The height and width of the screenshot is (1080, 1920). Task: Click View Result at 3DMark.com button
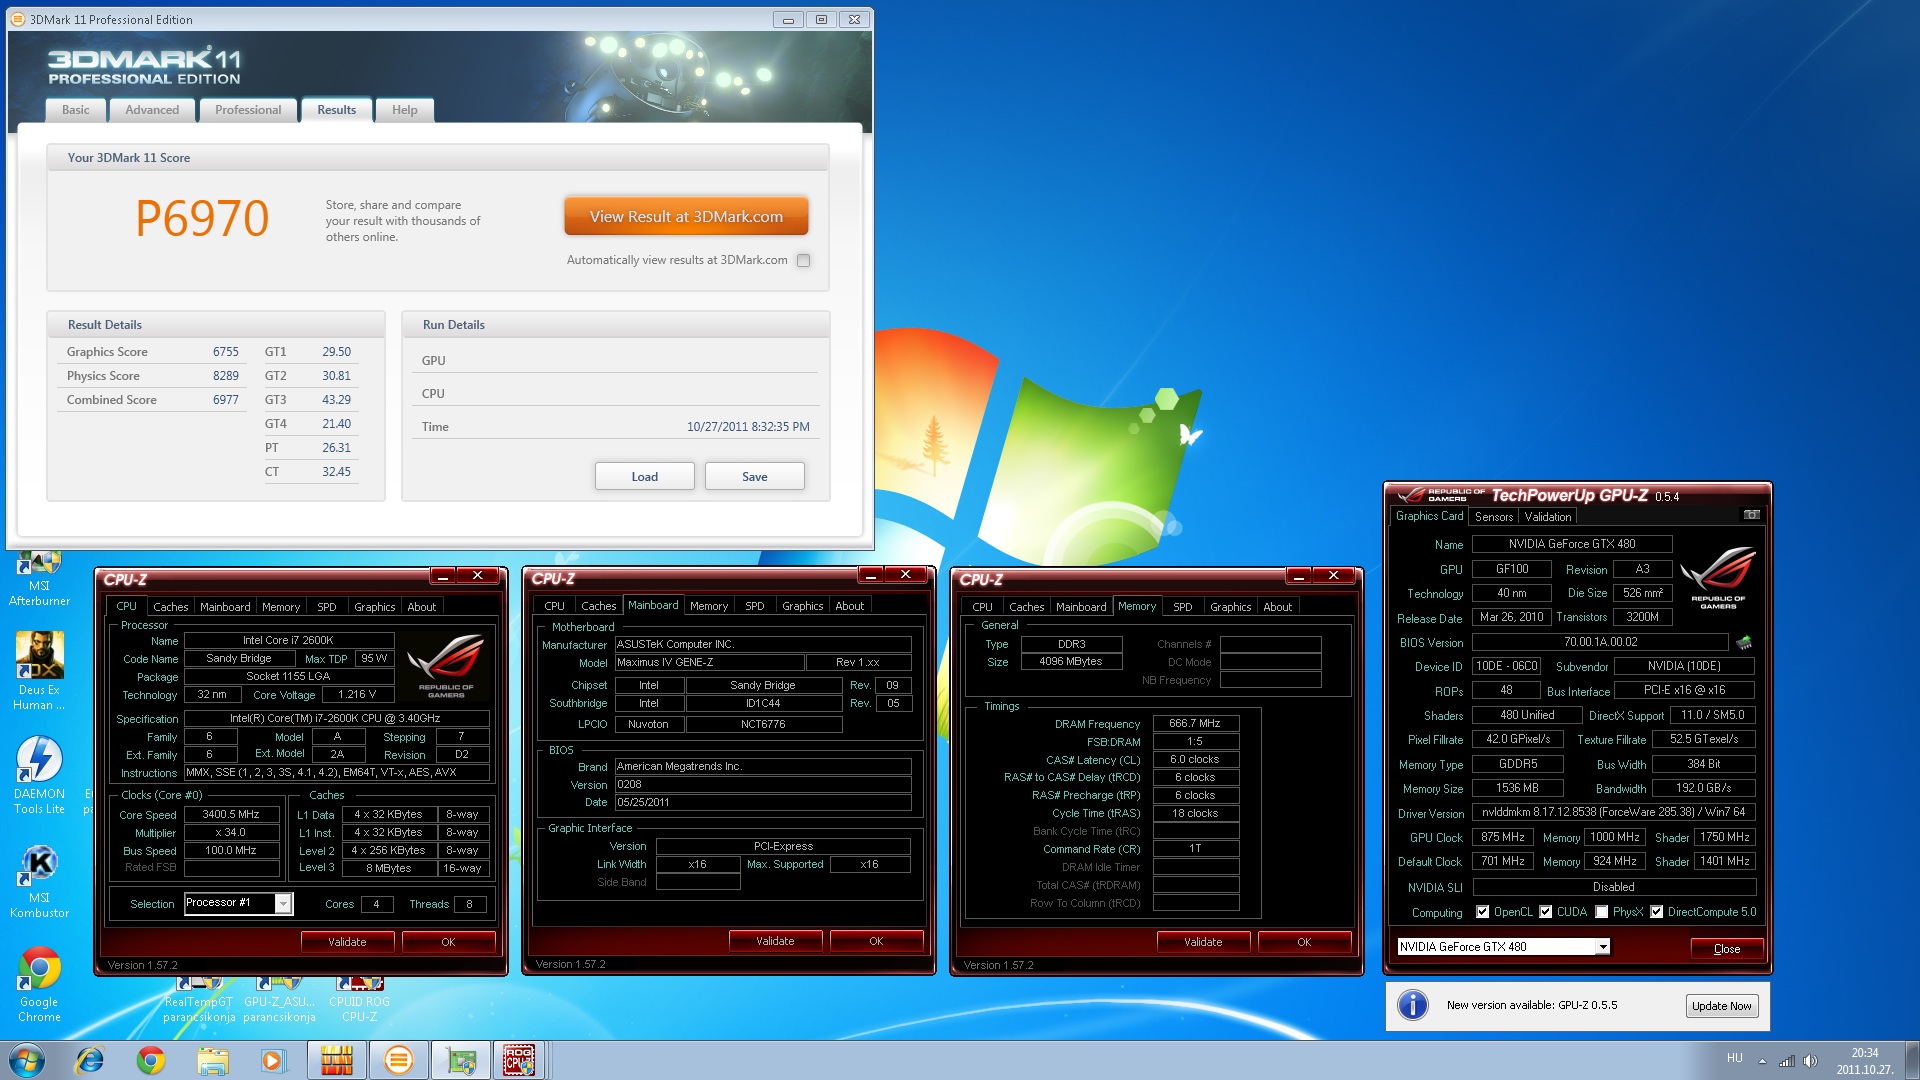pos(686,216)
